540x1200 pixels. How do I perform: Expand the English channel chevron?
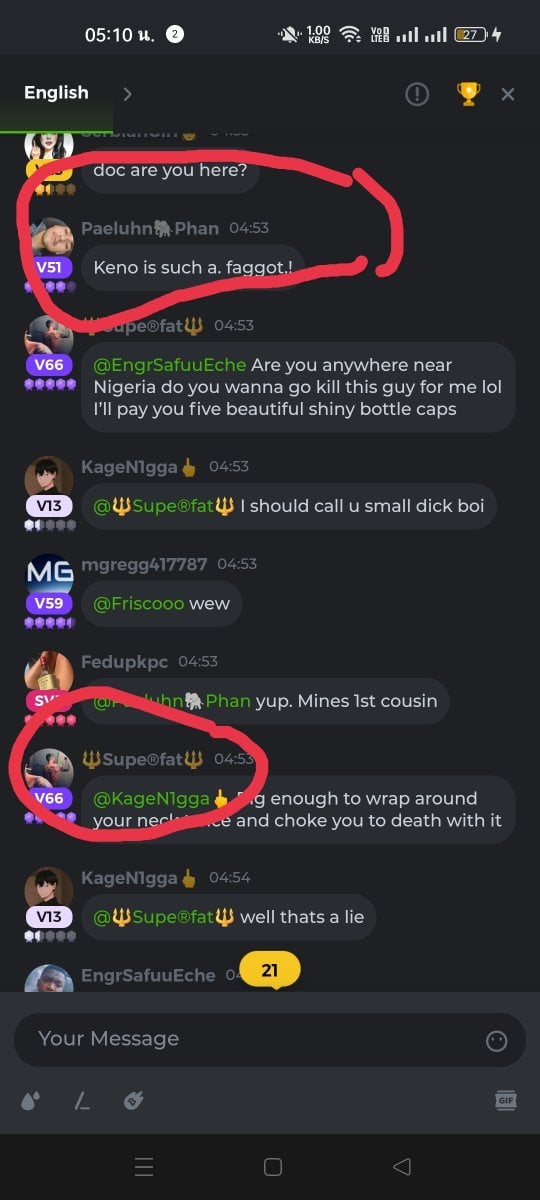(x=127, y=94)
